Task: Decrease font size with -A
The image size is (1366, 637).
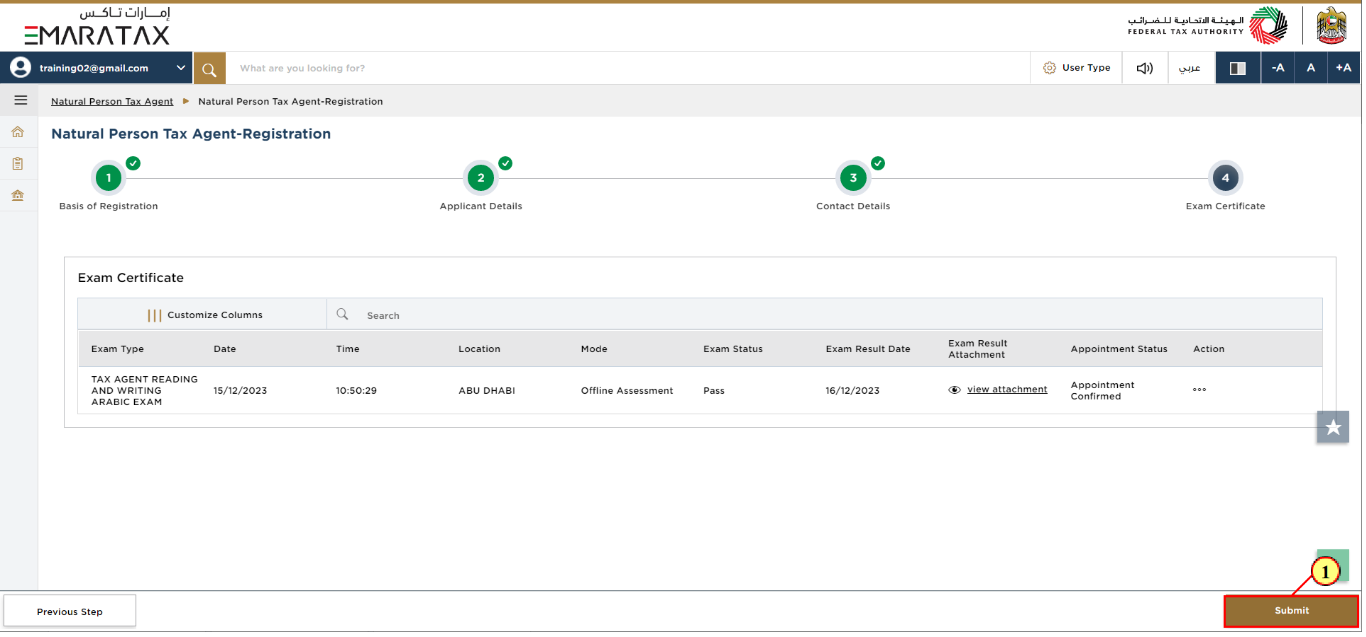Action: point(1277,68)
